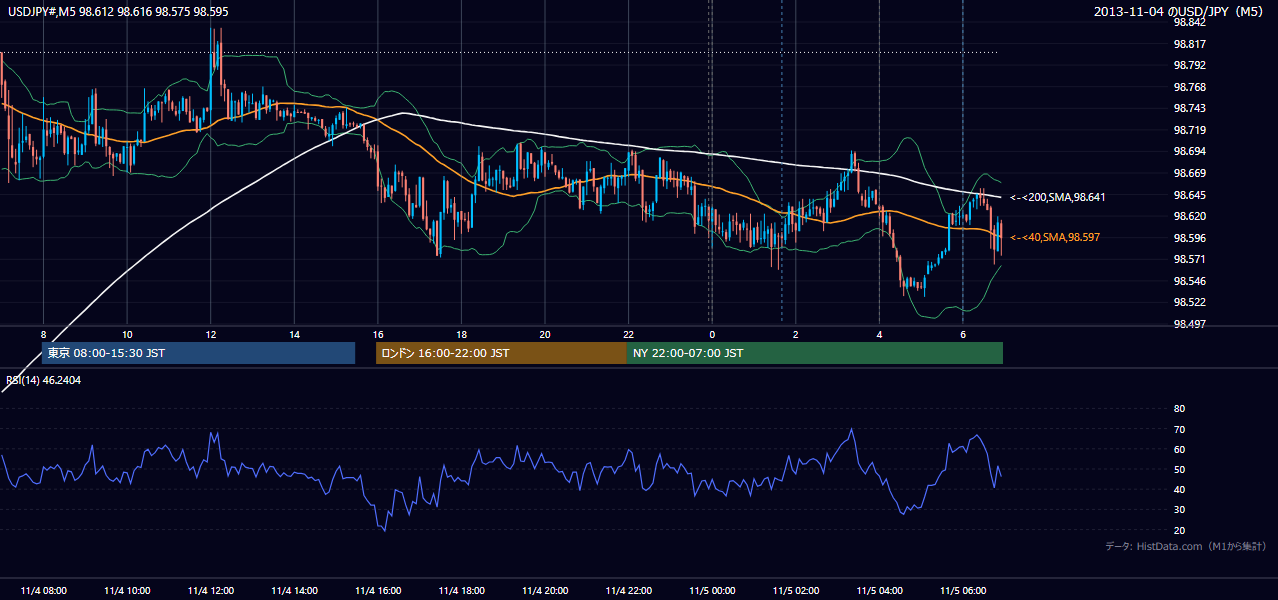This screenshot has height=600, width=1278.
Task: Click the bottom time label 11/4 12:00
Action: click(x=210, y=591)
